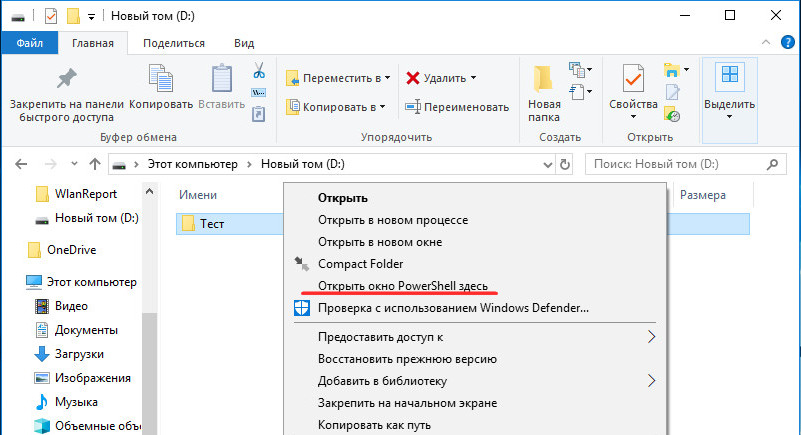Go back with the left arrow
801x435 pixels.
coord(21,164)
